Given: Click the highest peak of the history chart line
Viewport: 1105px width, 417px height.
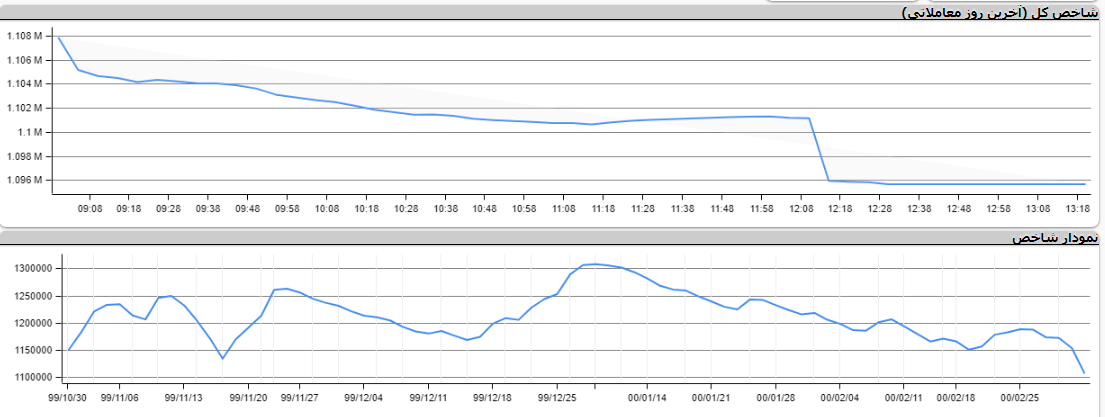Looking at the screenshot, I should pos(596,264).
